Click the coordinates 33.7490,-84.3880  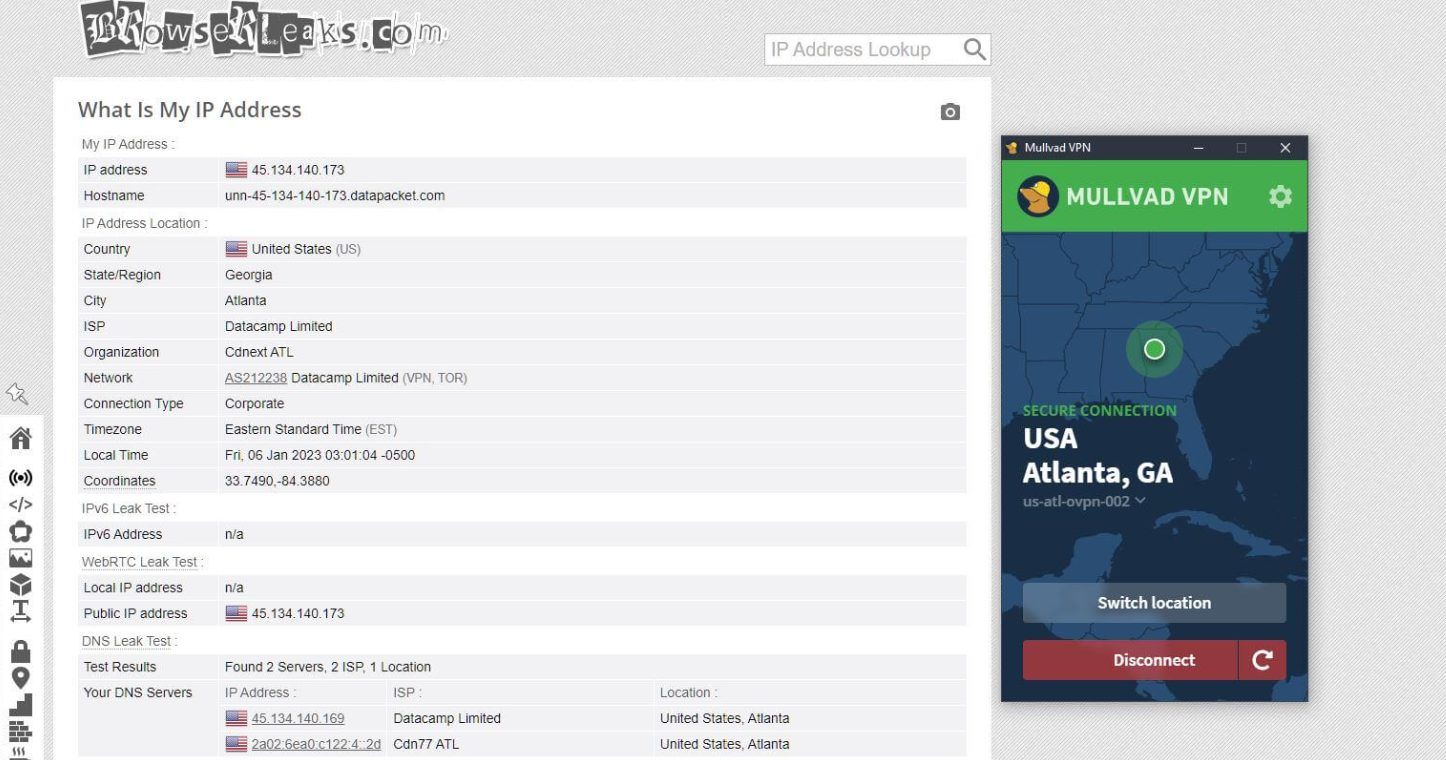[277, 481]
